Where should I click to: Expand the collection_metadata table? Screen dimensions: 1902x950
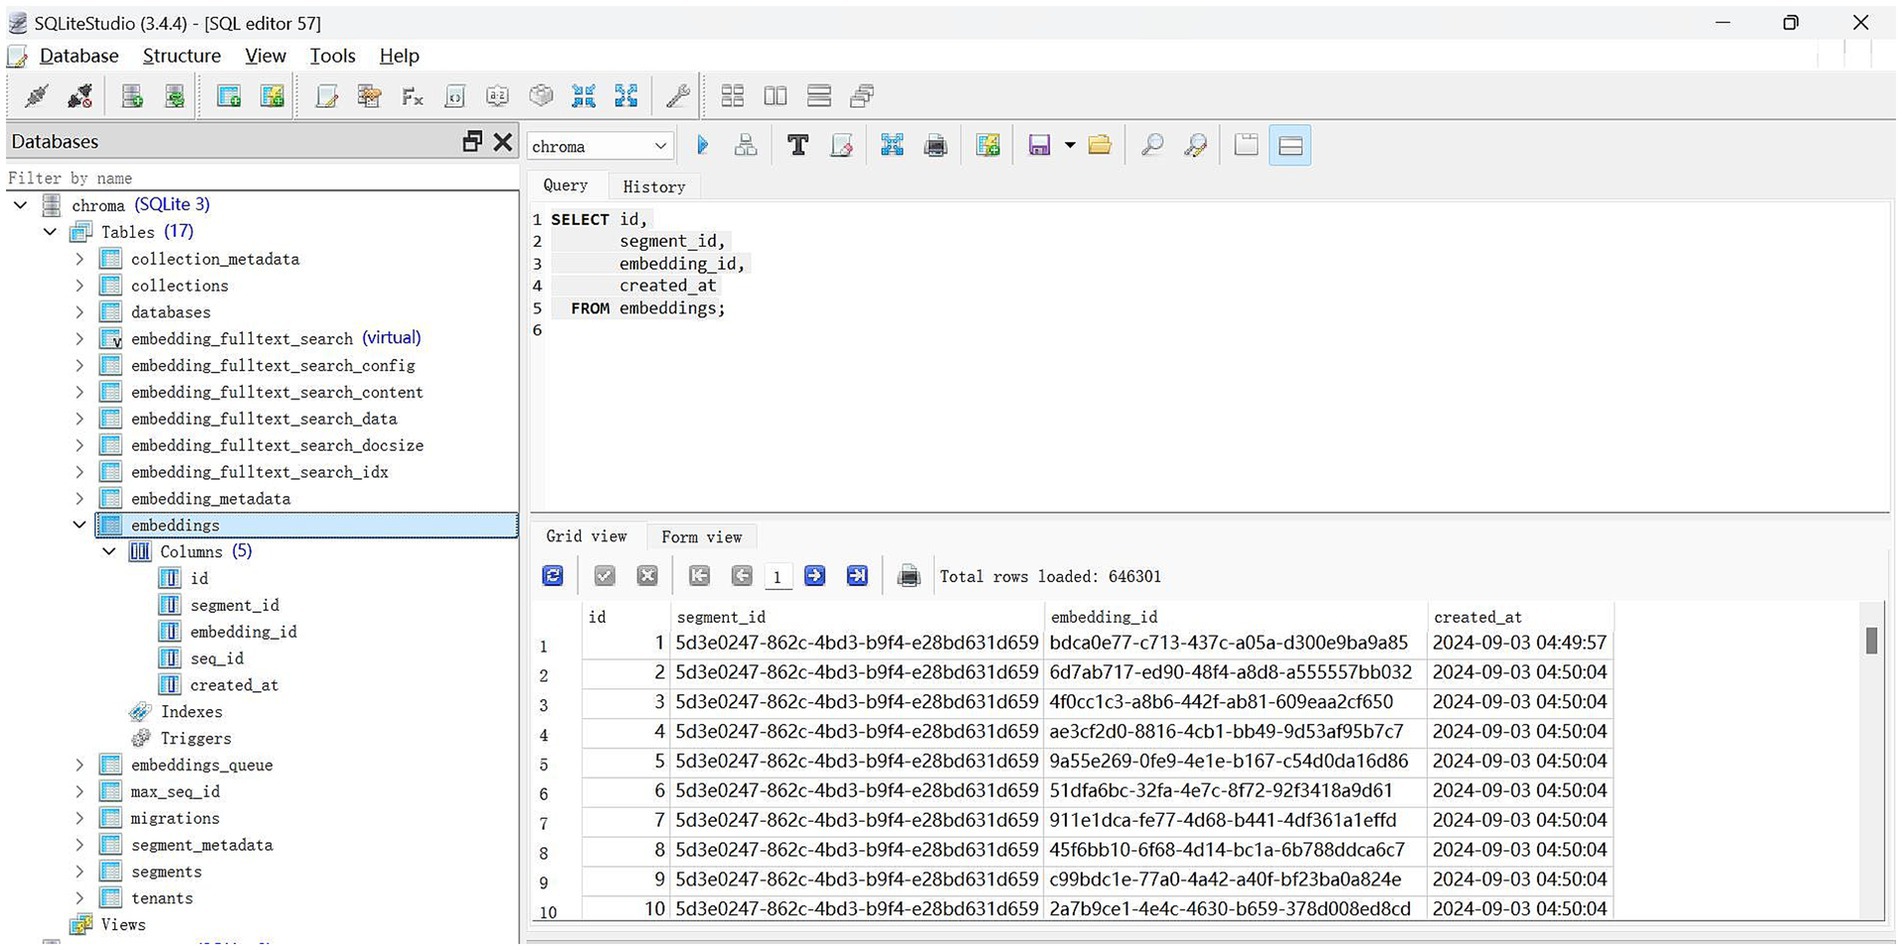point(80,259)
